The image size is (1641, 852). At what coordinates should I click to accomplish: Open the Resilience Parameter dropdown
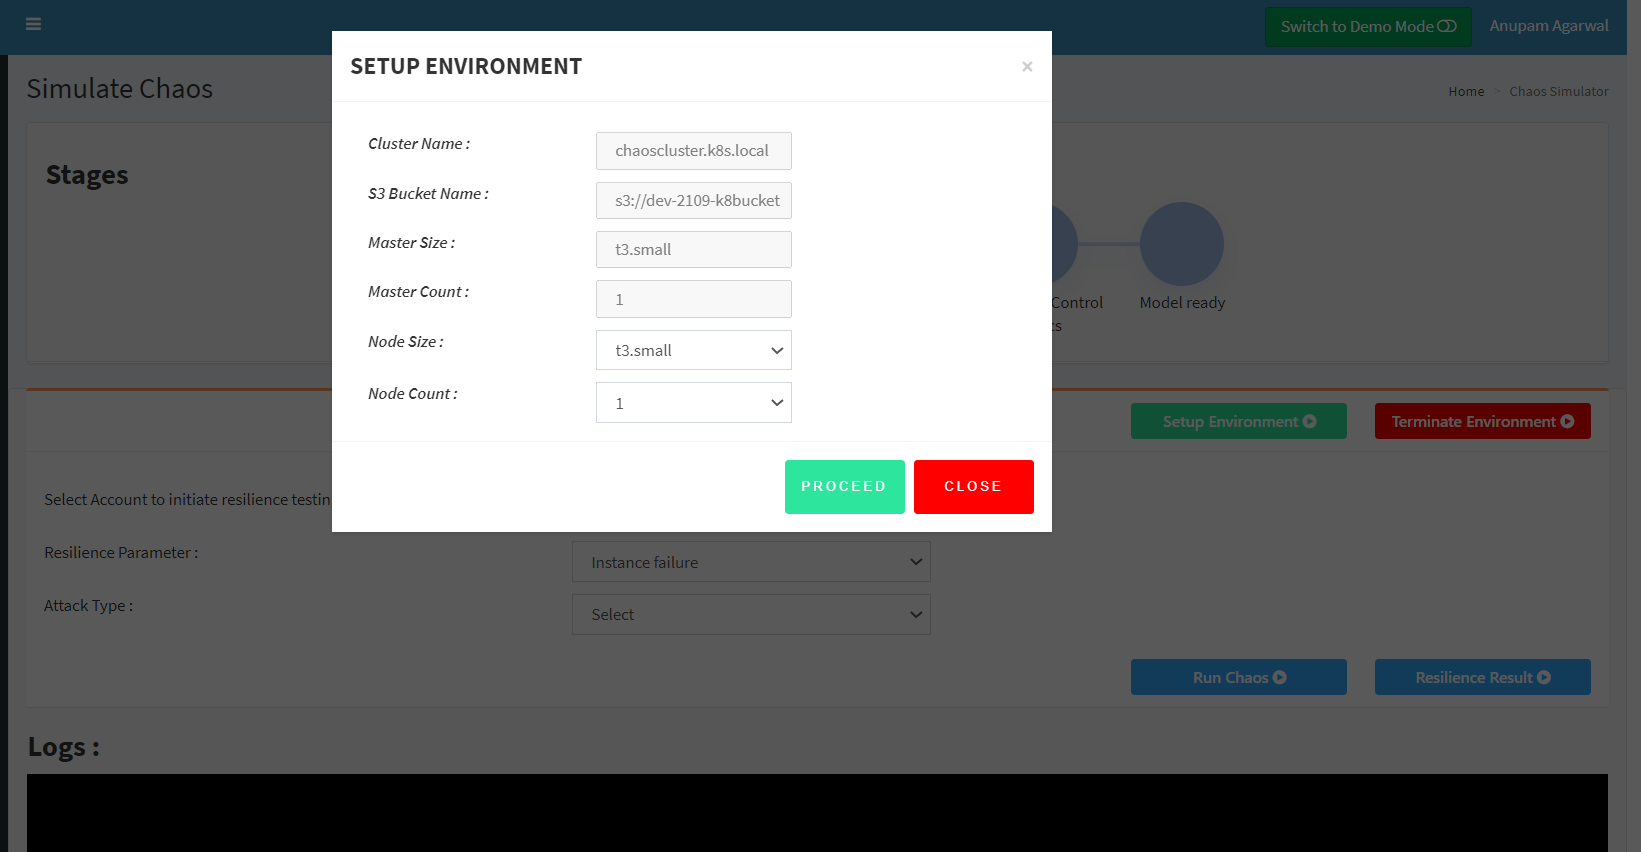[x=751, y=562]
